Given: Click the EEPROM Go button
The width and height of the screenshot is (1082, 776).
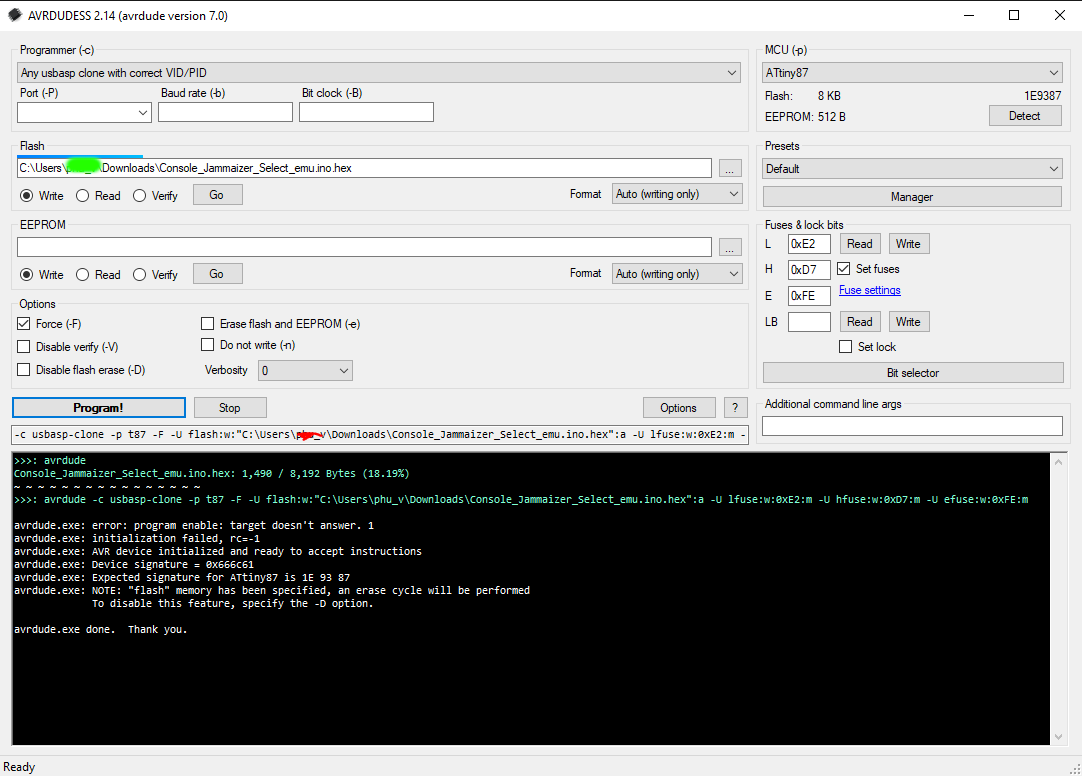Looking at the screenshot, I should point(217,274).
